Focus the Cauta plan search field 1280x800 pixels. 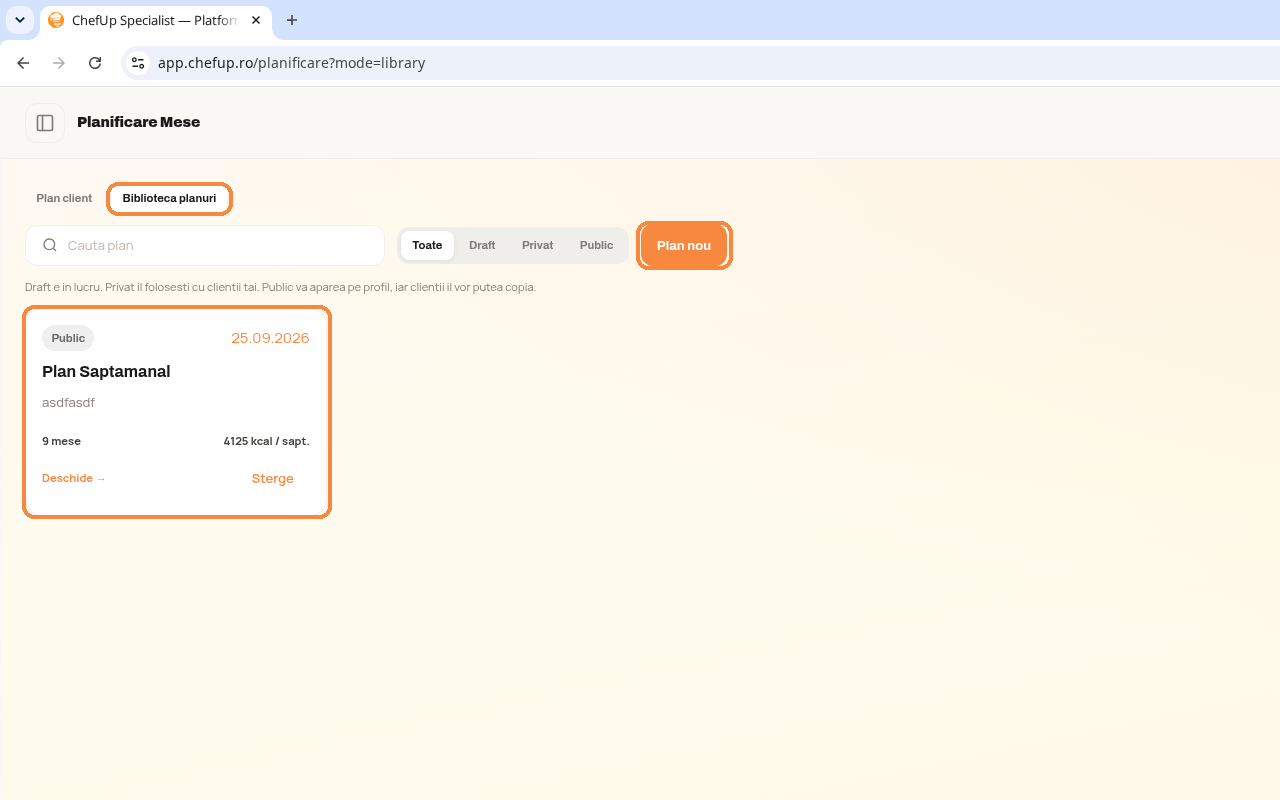point(205,245)
